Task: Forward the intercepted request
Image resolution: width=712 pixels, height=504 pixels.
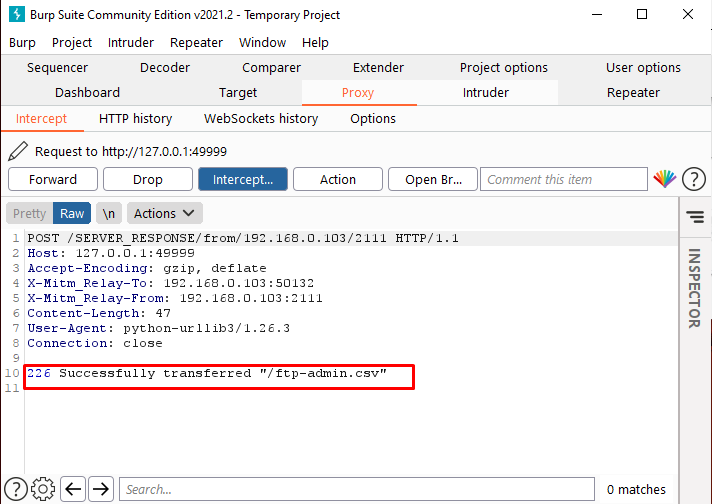Action: point(53,179)
